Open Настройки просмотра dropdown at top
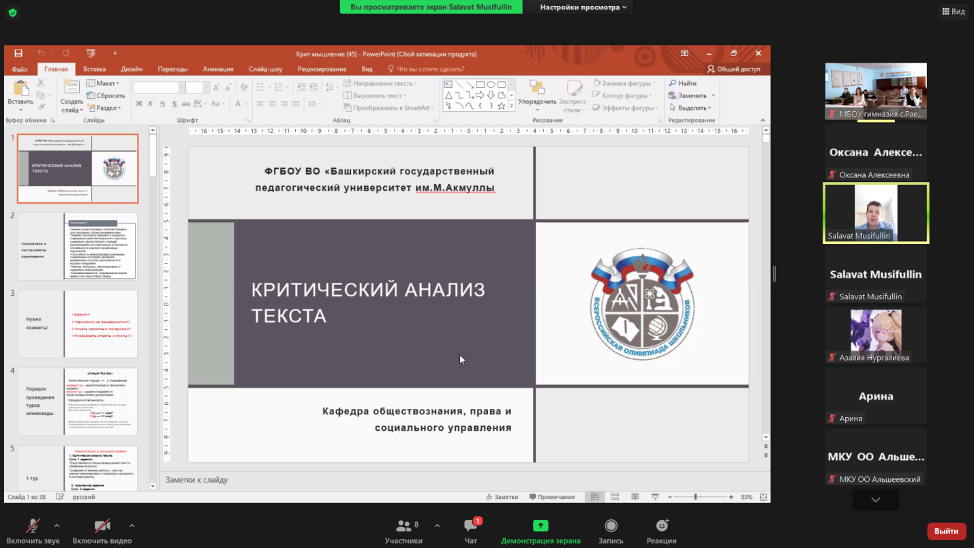The height and width of the screenshot is (550, 974). [x=584, y=7]
